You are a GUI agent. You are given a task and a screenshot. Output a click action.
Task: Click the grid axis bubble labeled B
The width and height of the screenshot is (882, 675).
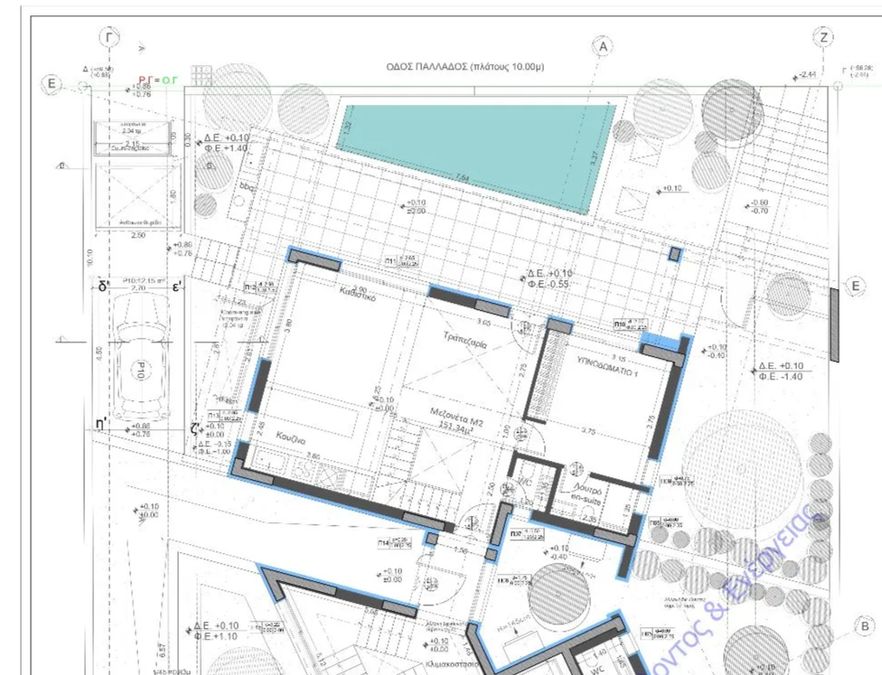coord(864,626)
